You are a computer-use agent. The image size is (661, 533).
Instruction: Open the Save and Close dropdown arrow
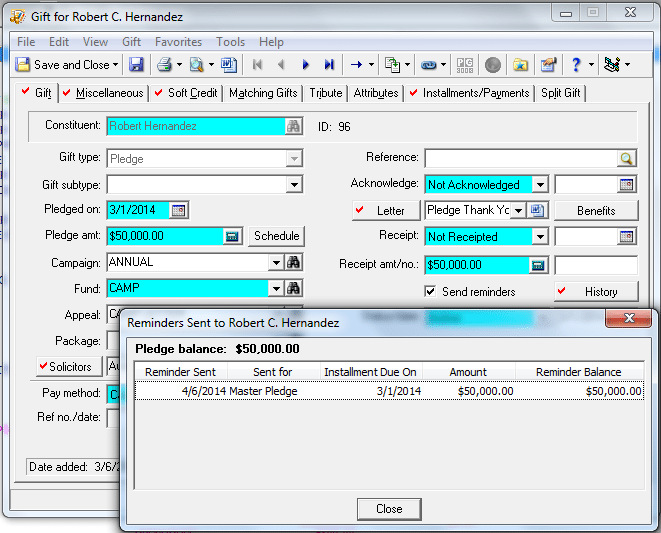click(x=115, y=65)
